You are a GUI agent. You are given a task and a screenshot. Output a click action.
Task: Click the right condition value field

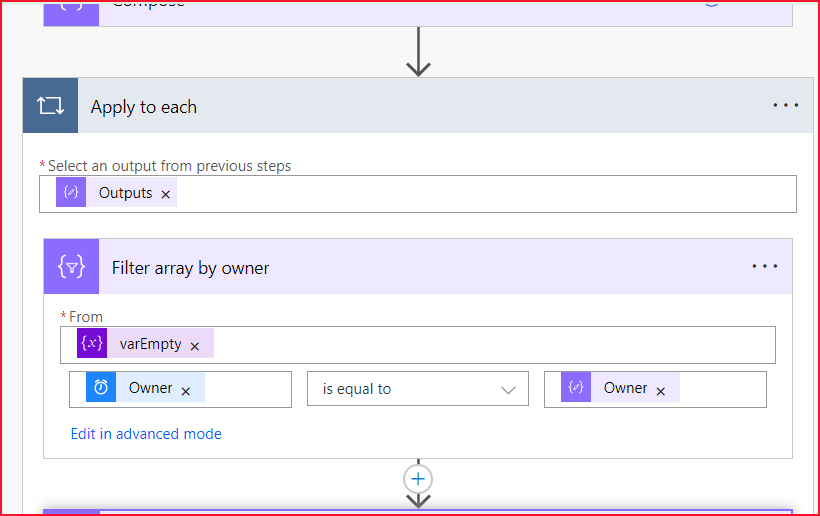point(655,389)
